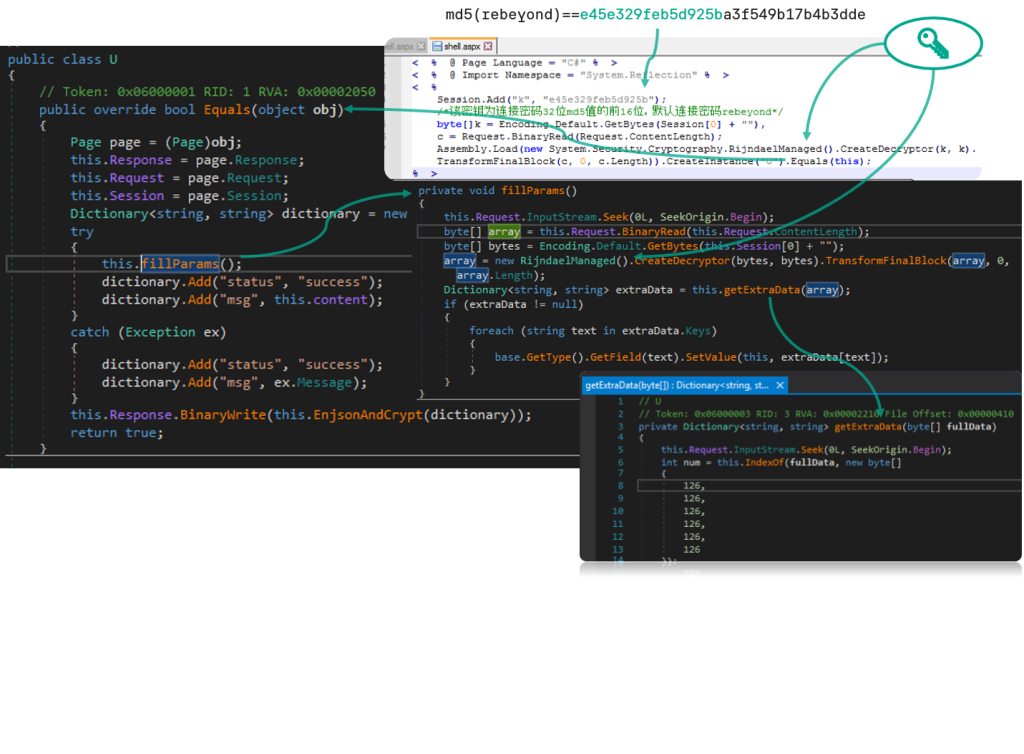This screenshot has height=754, width=1024.
Task: Click SetValue in the foreach body
Action: click(x=711, y=357)
